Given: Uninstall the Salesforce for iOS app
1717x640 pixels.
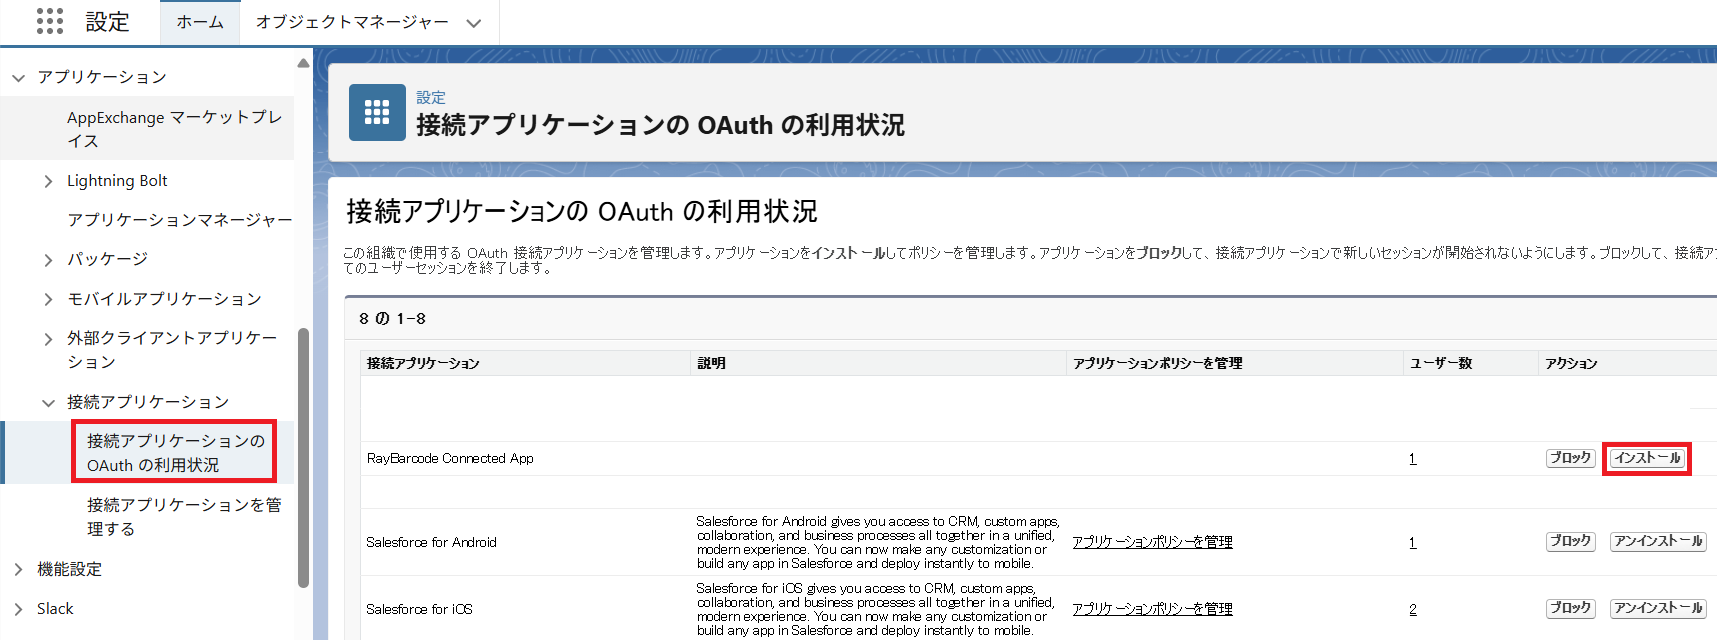Looking at the screenshot, I should [1657, 608].
